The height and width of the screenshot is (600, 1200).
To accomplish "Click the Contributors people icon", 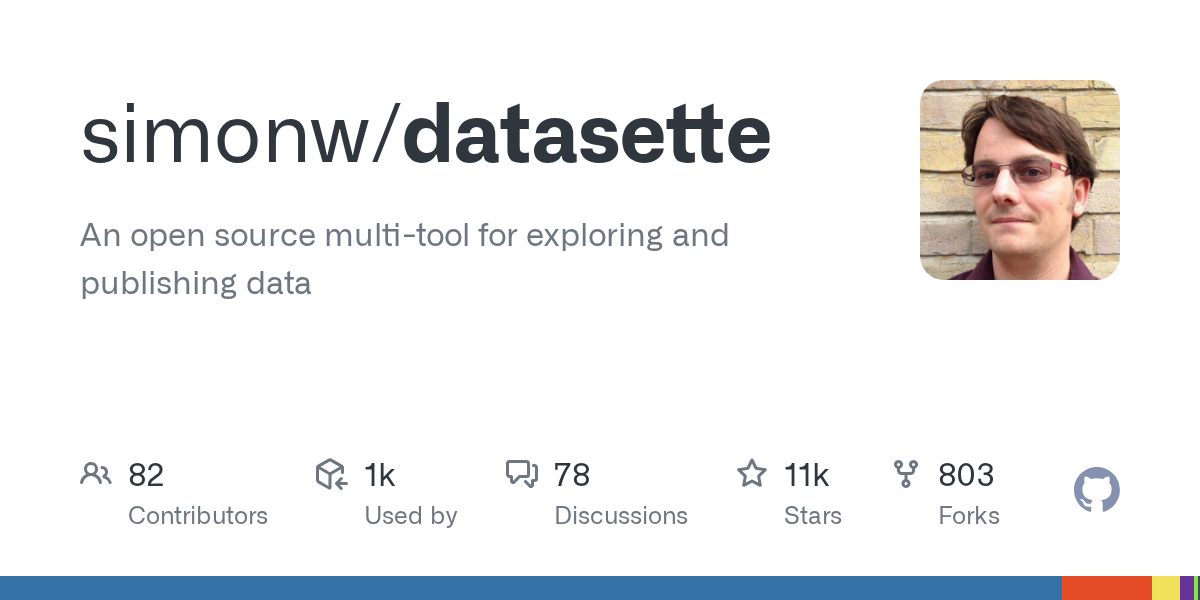I will pos(96,474).
